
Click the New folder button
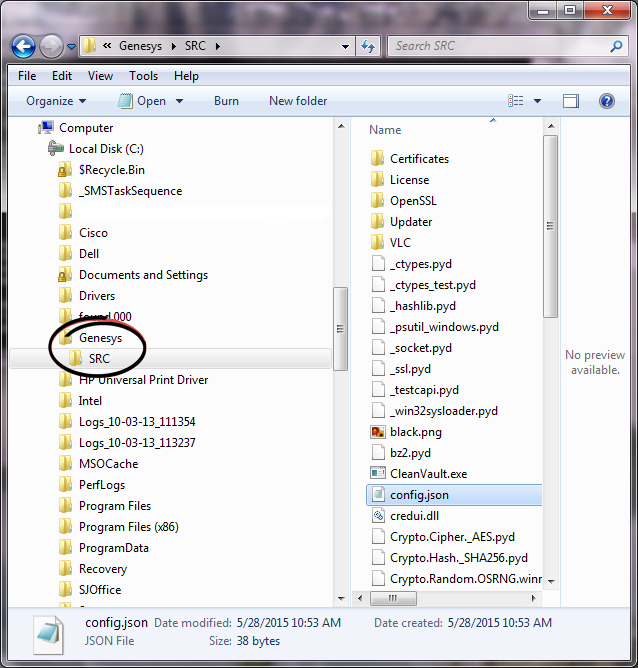pyautogui.click(x=298, y=101)
